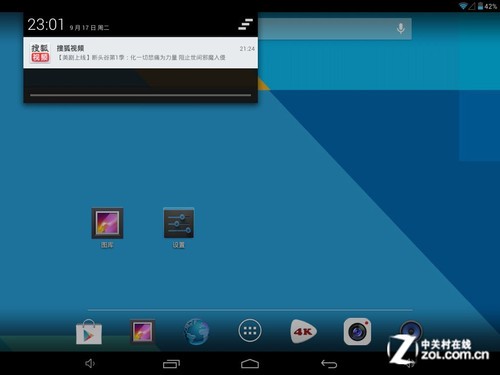Tap the 23:01 clock in notification panel
500x375 pixels.
coord(46,24)
